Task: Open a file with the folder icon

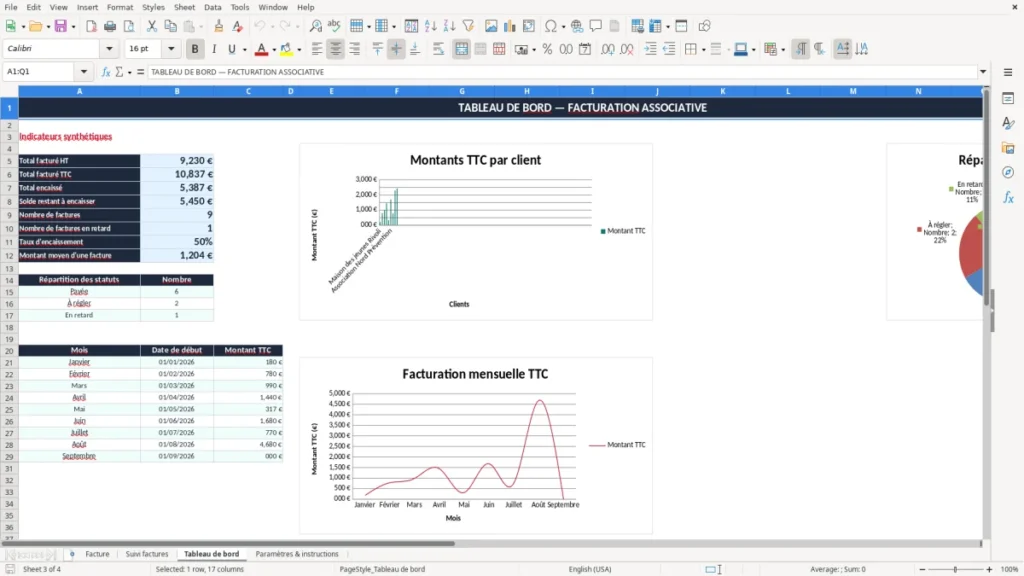Action: pyautogui.click(x=35, y=26)
